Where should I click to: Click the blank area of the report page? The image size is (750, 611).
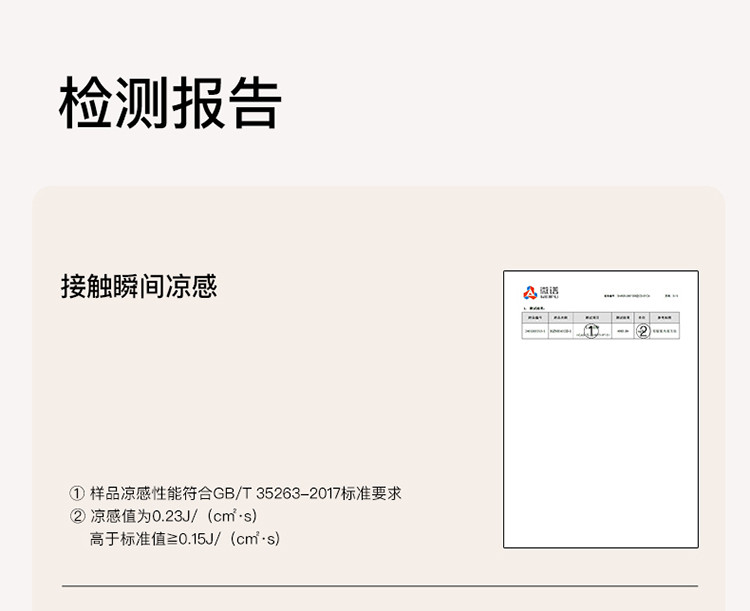pyautogui.click(x=600, y=450)
